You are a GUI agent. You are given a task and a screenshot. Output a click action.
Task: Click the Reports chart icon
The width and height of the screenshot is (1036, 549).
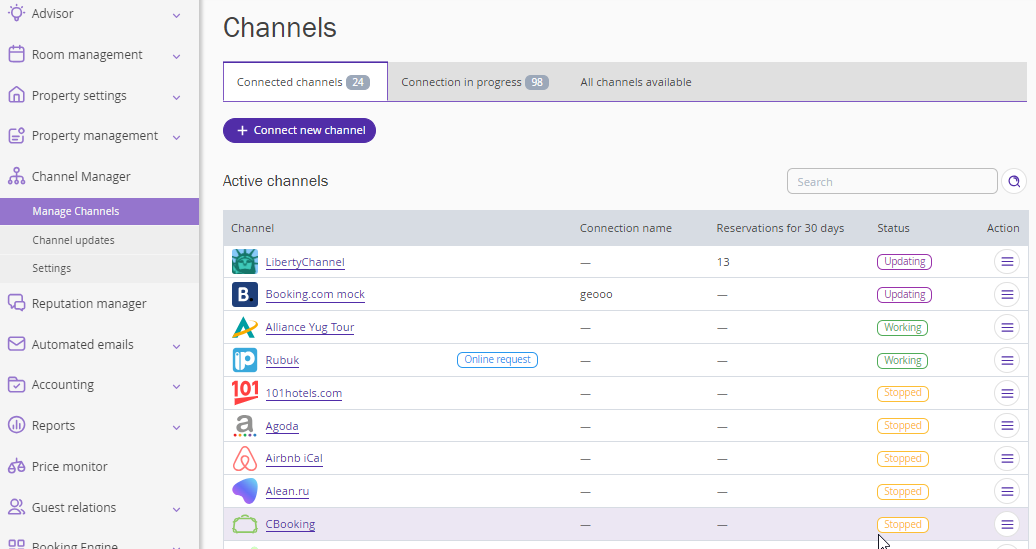point(17,425)
